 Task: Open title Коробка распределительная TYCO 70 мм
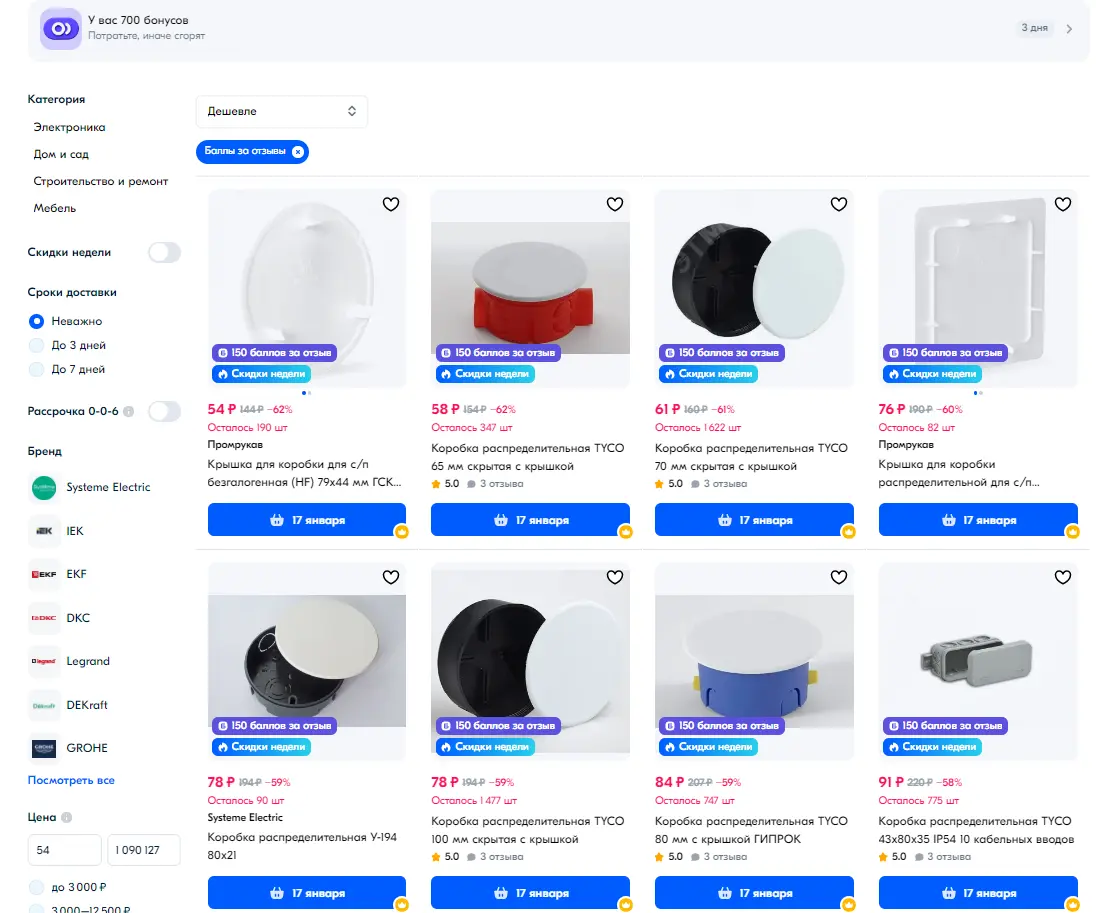[751, 457]
